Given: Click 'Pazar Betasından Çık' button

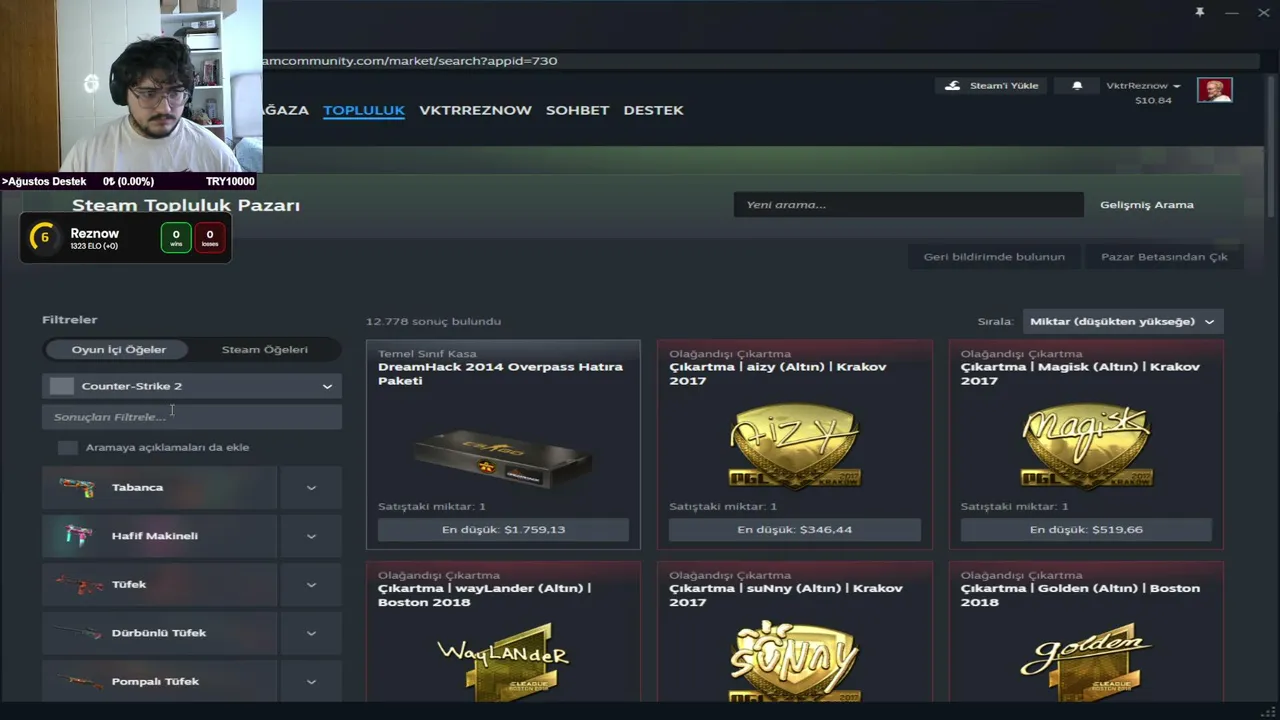Looking at the screenshot, I should [1164, 257].
